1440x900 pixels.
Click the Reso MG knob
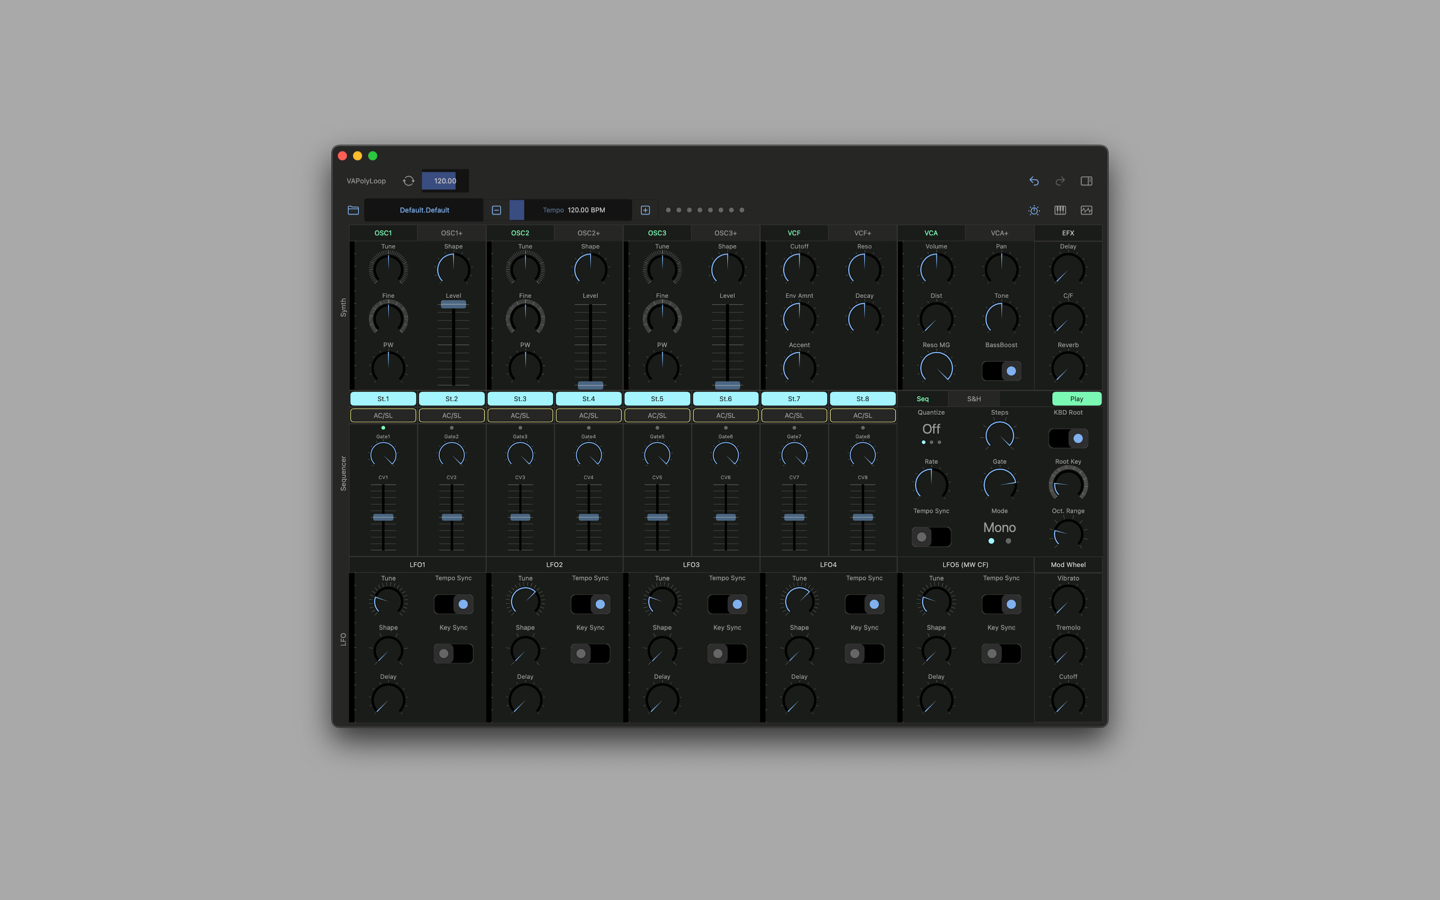point(936,367)
